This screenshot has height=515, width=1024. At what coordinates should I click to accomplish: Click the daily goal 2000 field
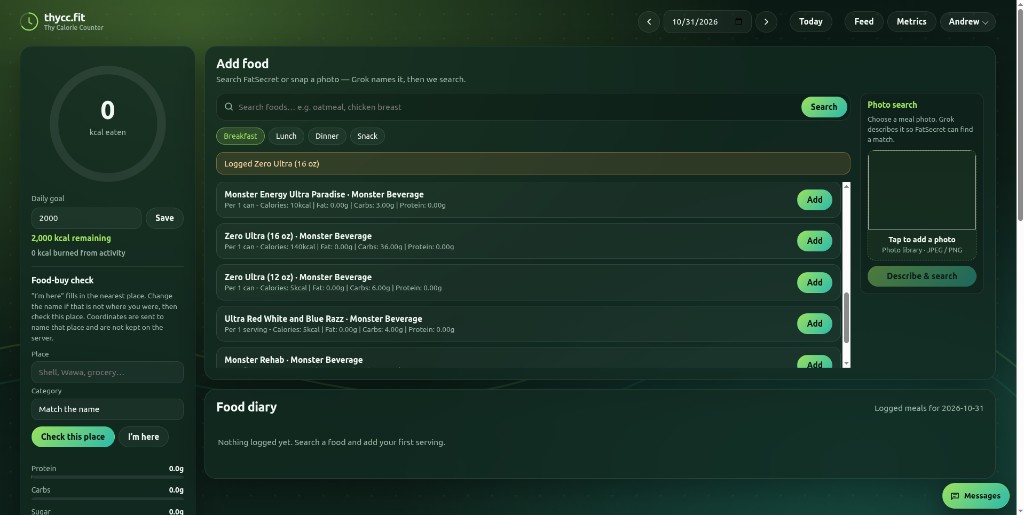click(x=86, y=218)
